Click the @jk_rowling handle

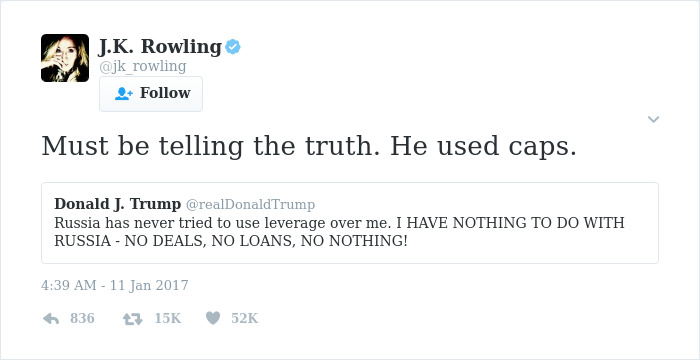142,67
